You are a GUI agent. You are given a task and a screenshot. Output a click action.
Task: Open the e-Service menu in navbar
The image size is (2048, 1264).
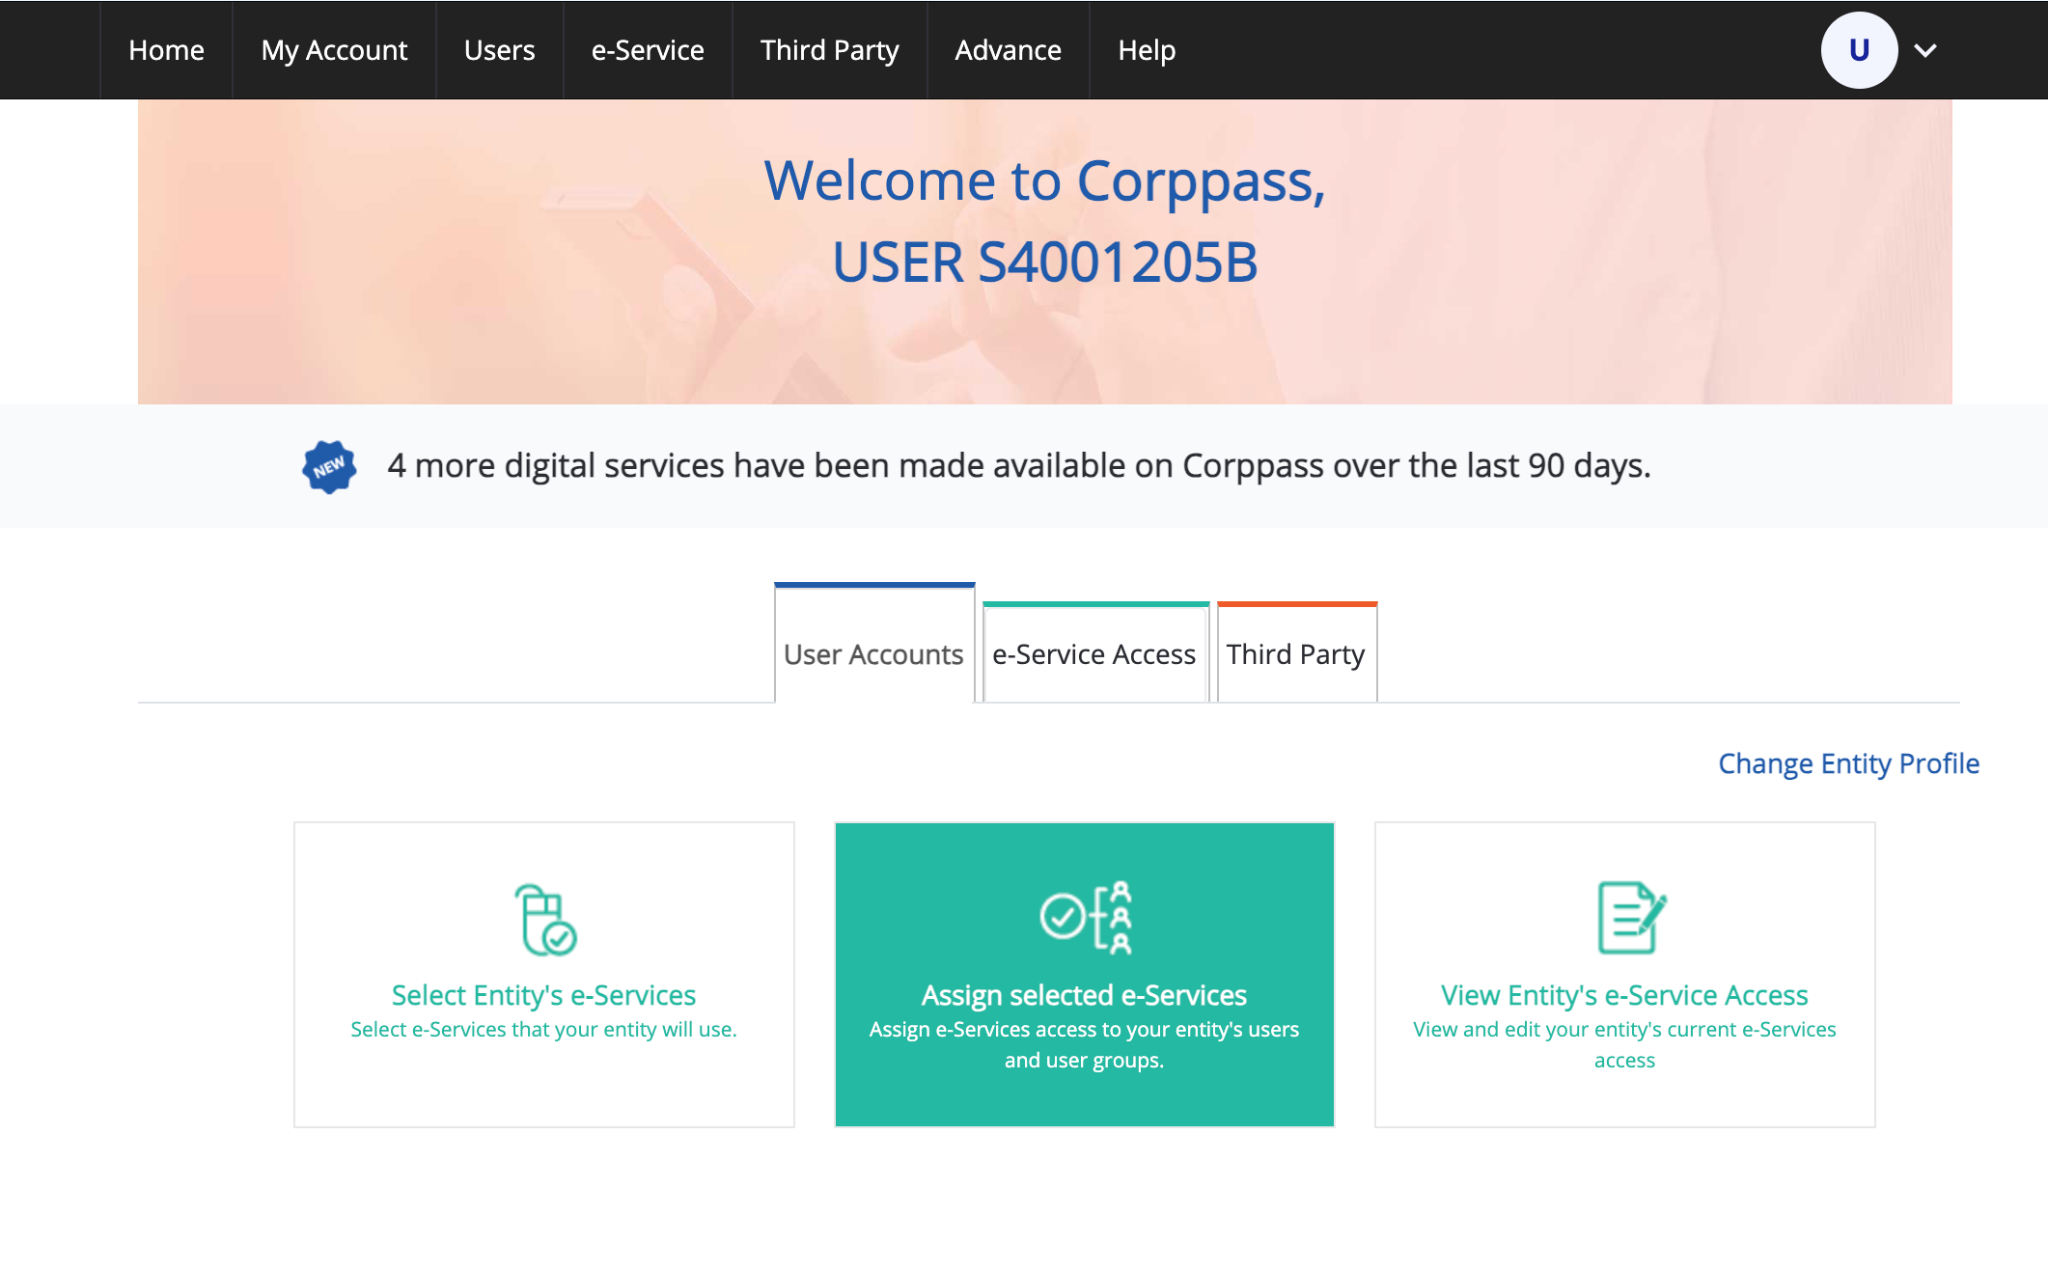pos(647,50)
